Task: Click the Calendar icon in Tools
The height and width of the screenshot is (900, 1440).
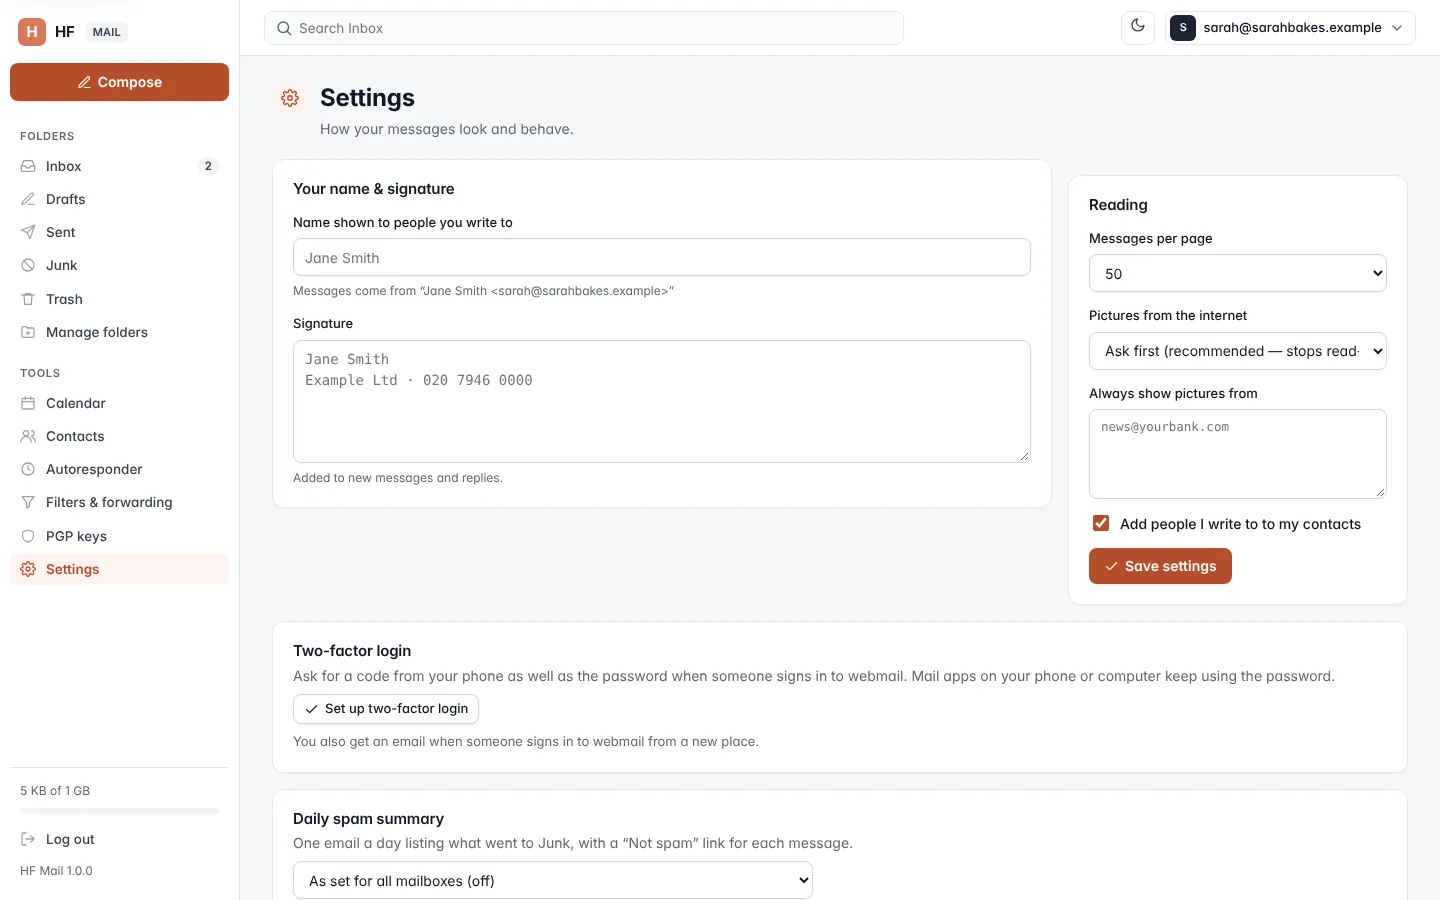Action: (28, 403)
